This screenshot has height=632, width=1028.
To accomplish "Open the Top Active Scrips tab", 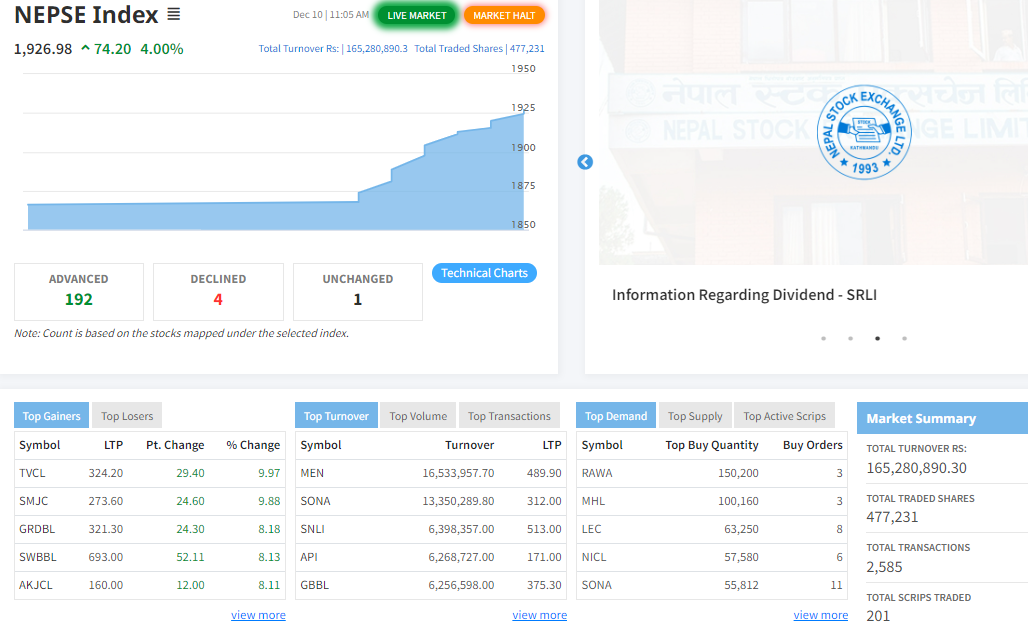I will click(784, 416).
